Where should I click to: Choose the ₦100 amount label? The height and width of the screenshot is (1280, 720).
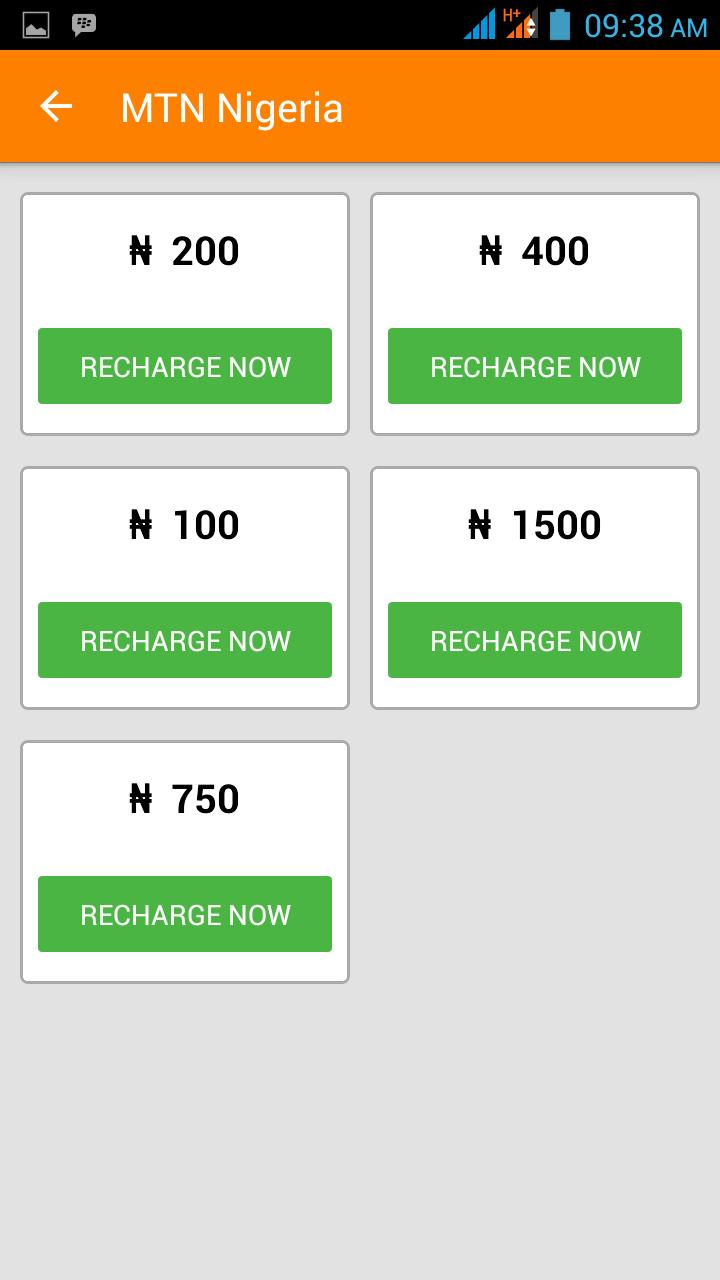pyautogui.click(x=185, y=525)
